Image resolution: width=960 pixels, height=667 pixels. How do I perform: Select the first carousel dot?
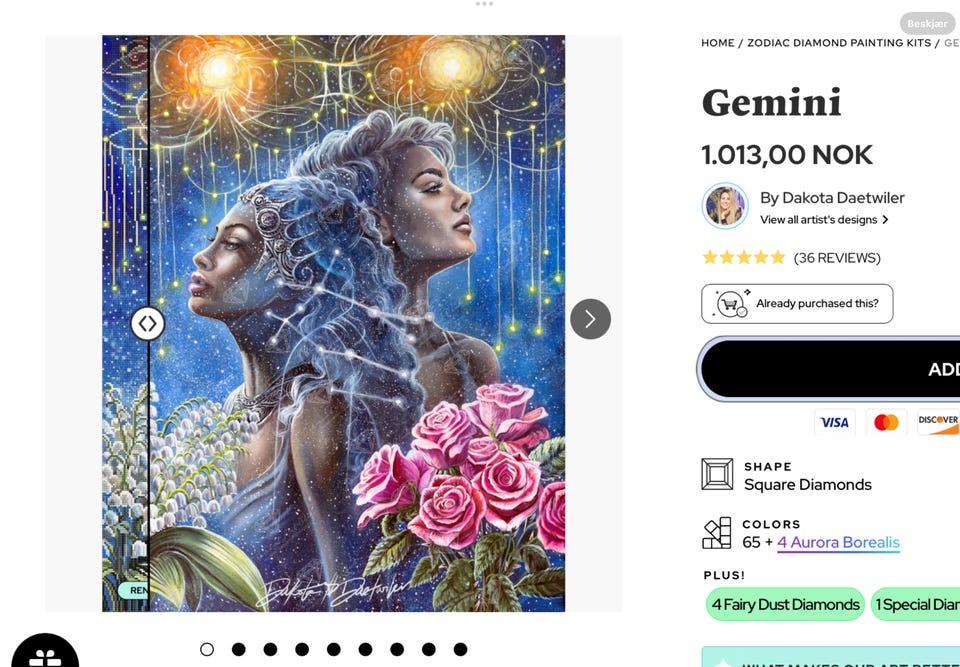[207, 649]
